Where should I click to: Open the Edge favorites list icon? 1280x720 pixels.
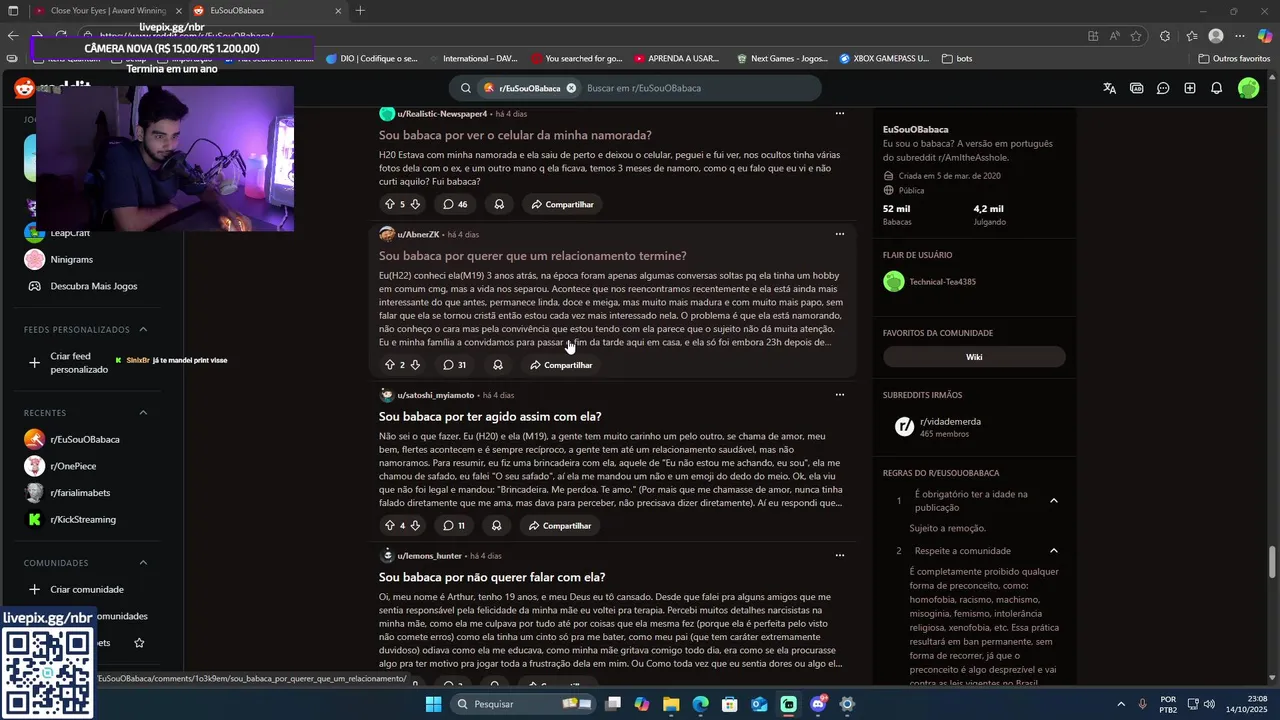(x=1192, y=36)
